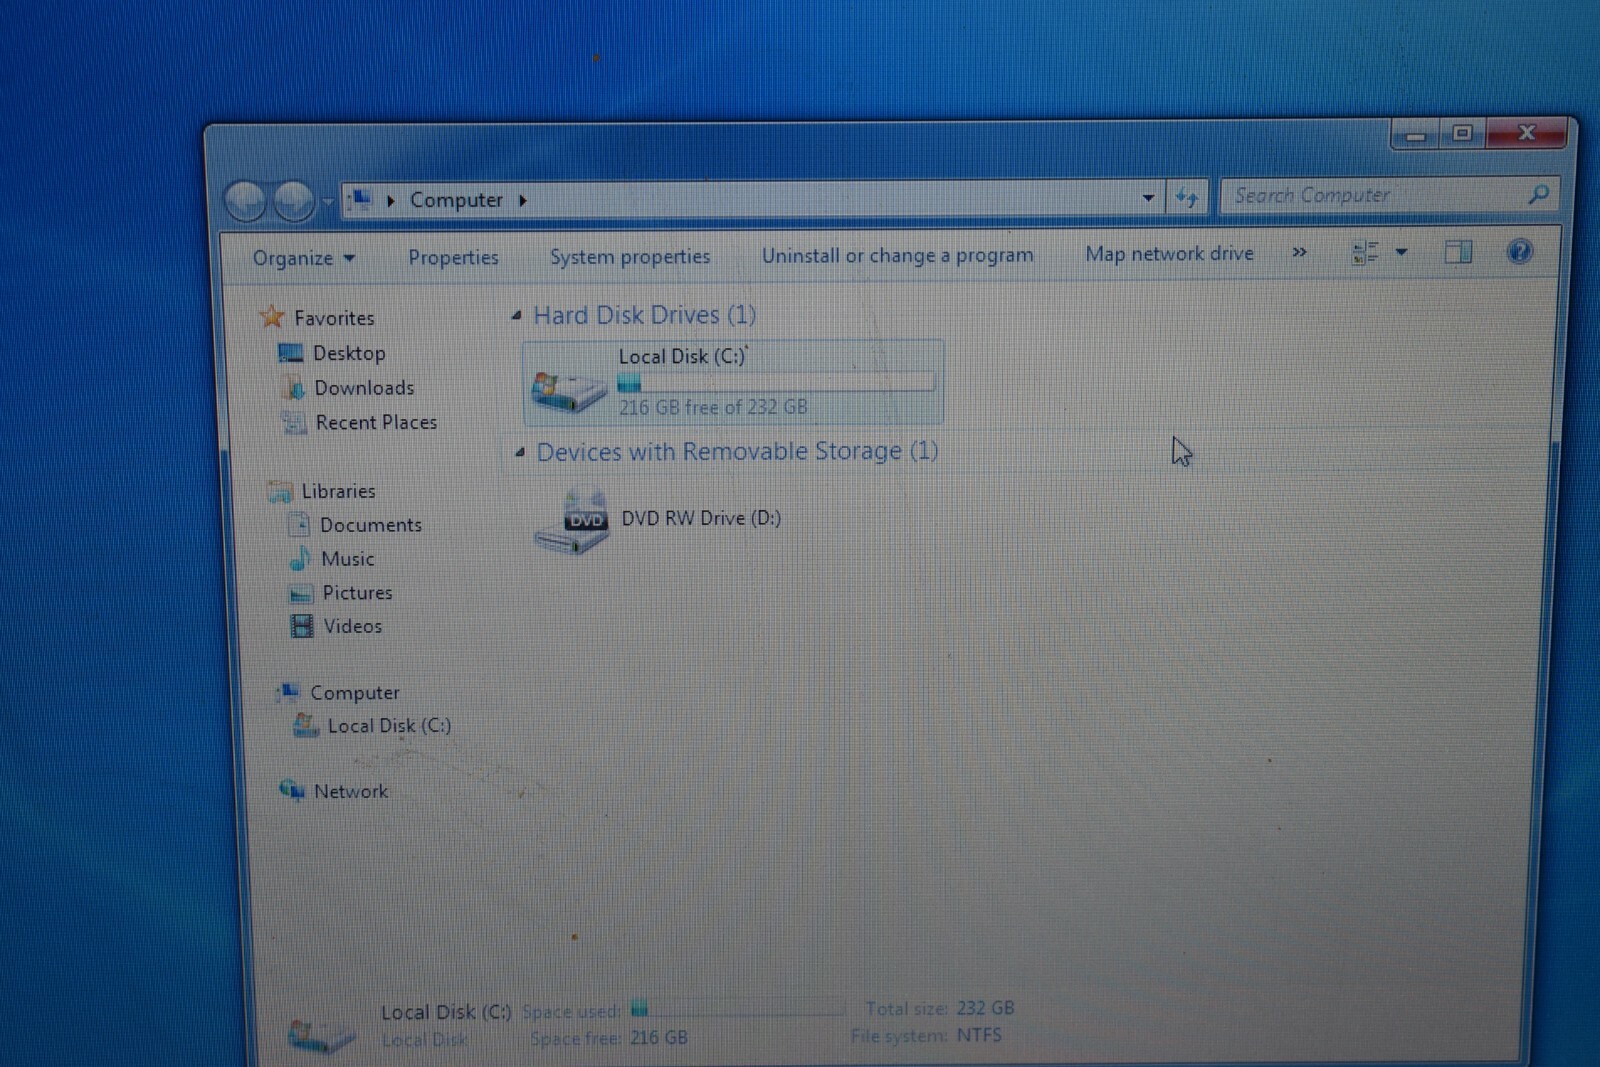Screen dimensions: 1600x1067
Task: Click System properties in the toolbar
Action: 630,256
